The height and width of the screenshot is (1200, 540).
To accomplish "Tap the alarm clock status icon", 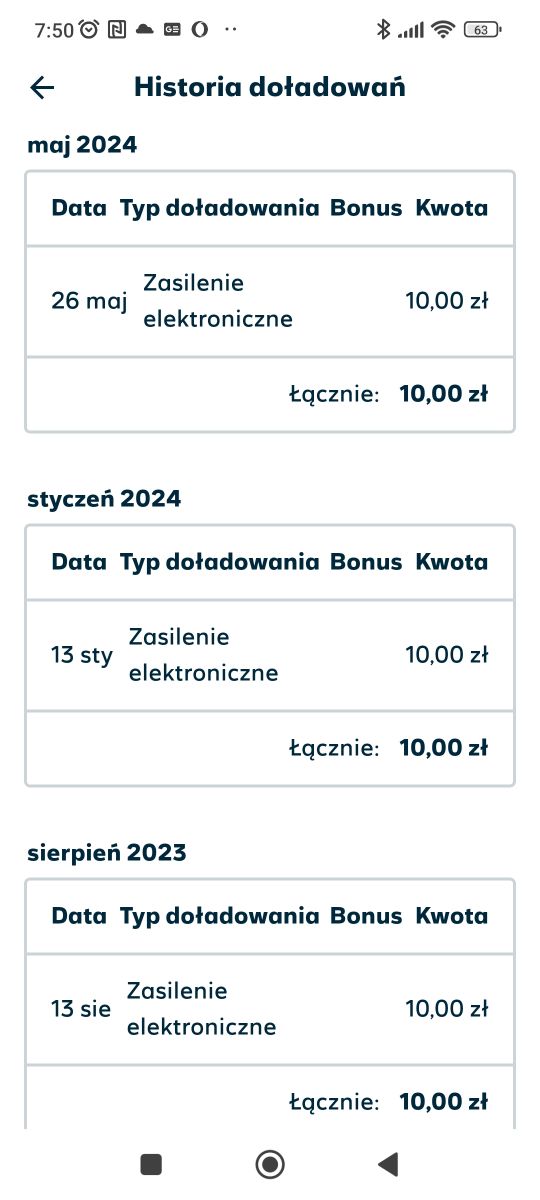I will [x=89, y=30].
